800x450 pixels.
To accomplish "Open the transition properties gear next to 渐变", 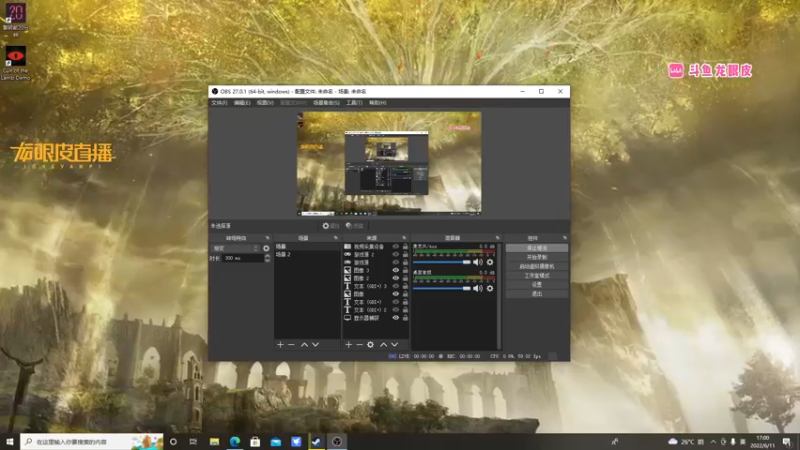I will pos(266,248).
